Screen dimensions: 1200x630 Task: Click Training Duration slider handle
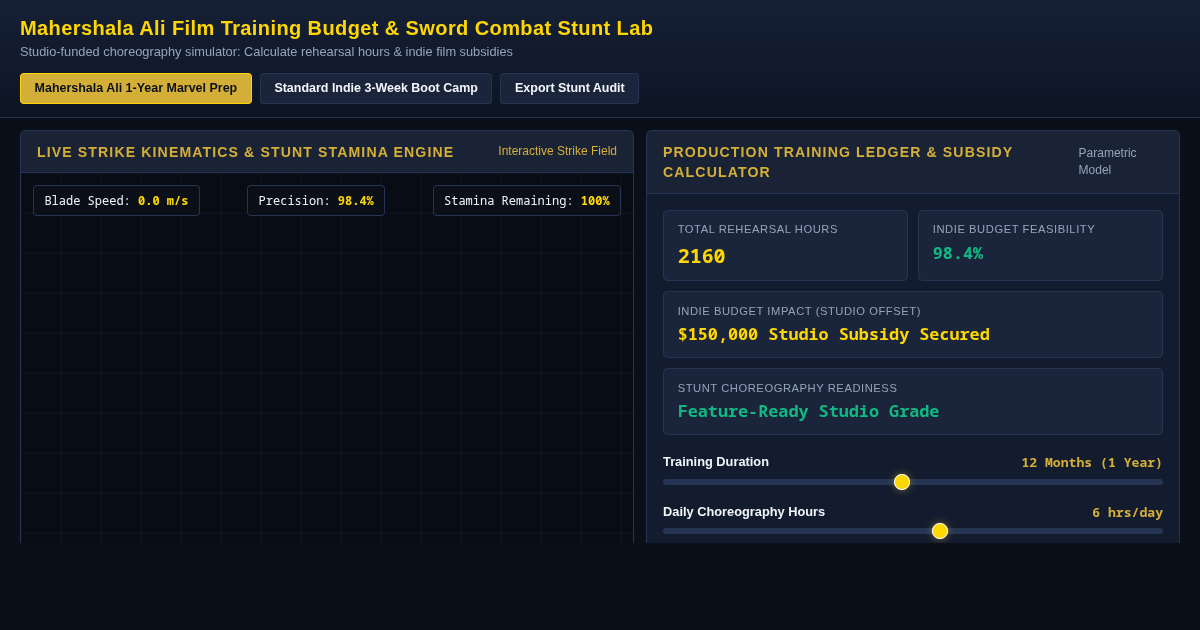pos(902,482)
